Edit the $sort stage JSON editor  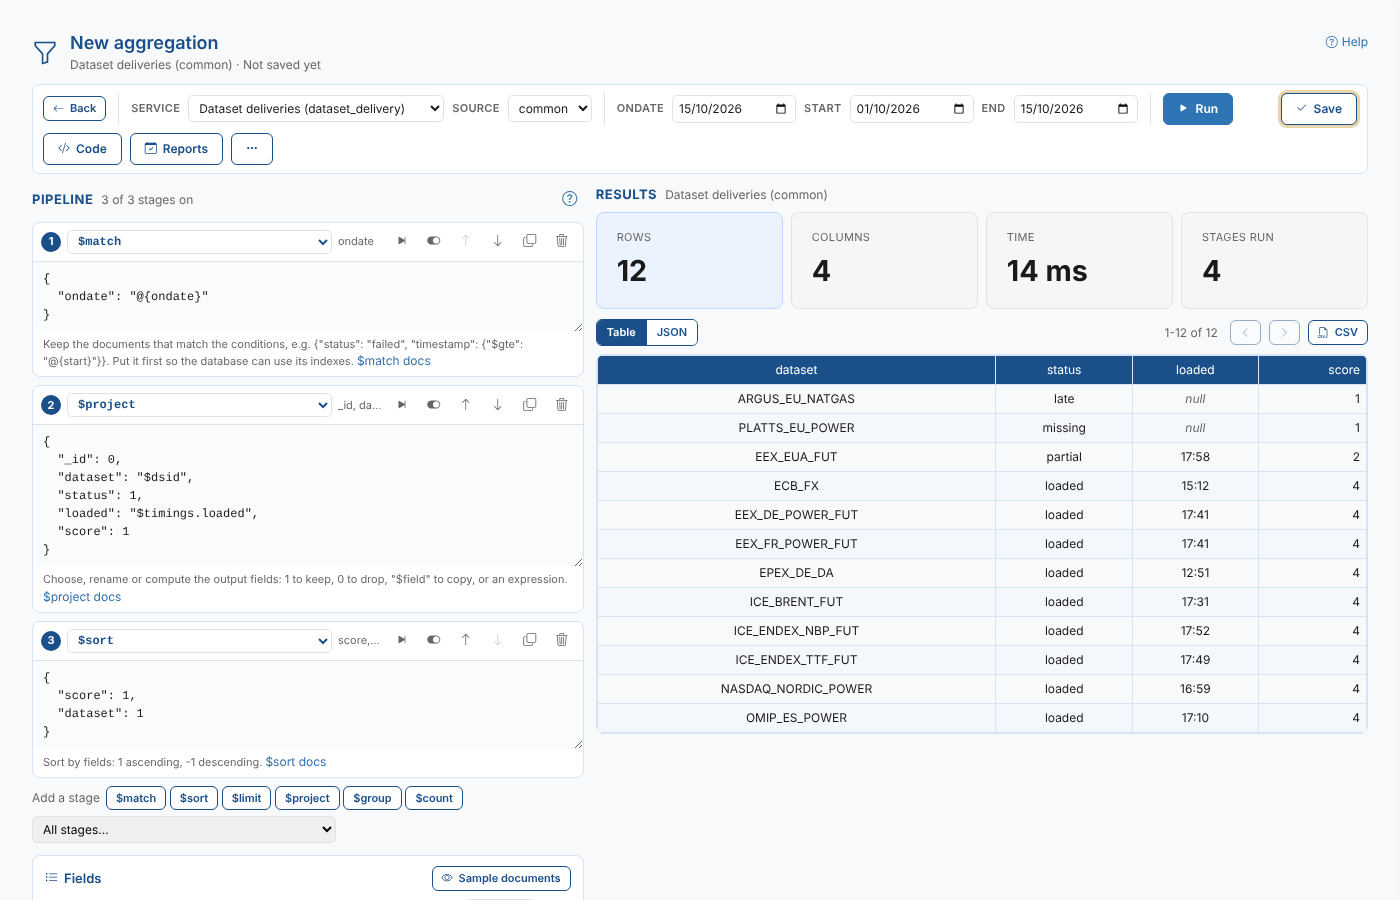(x=308, y=705)
